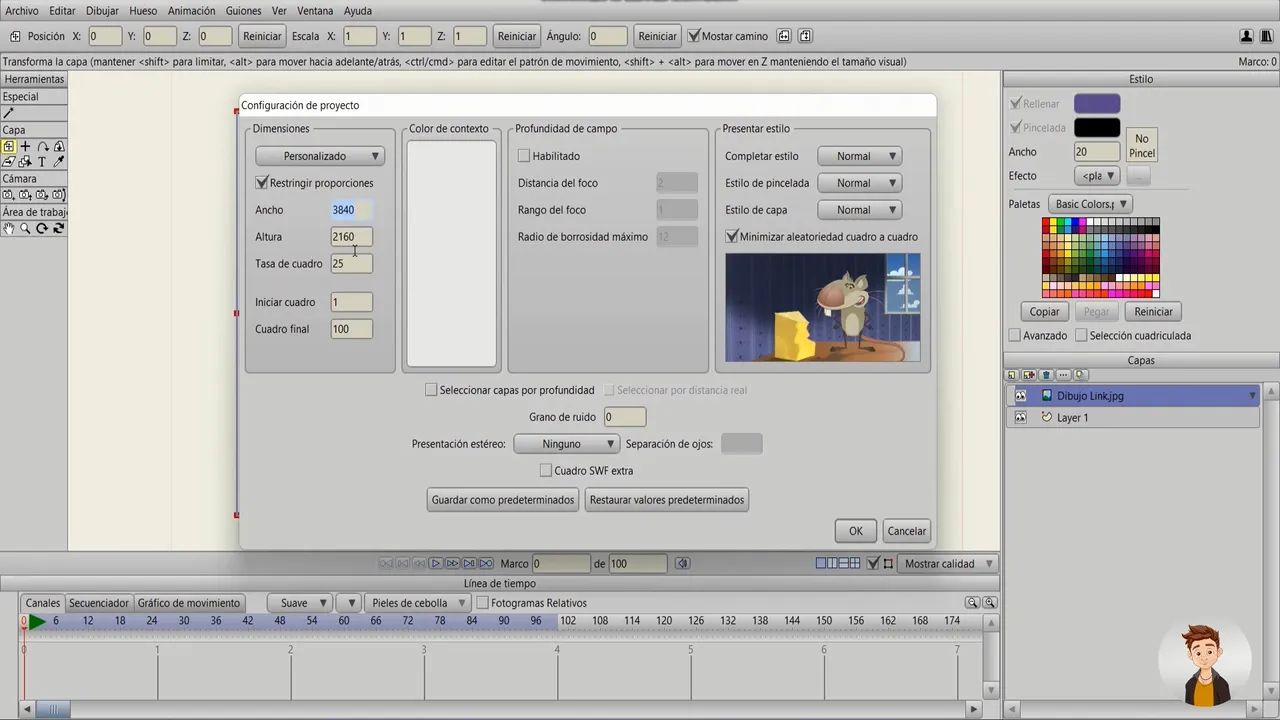This screenshot has height=720, width=1280.
Task: Open layer settings ellipsis icon in Capas
Action: (1063, 375)
